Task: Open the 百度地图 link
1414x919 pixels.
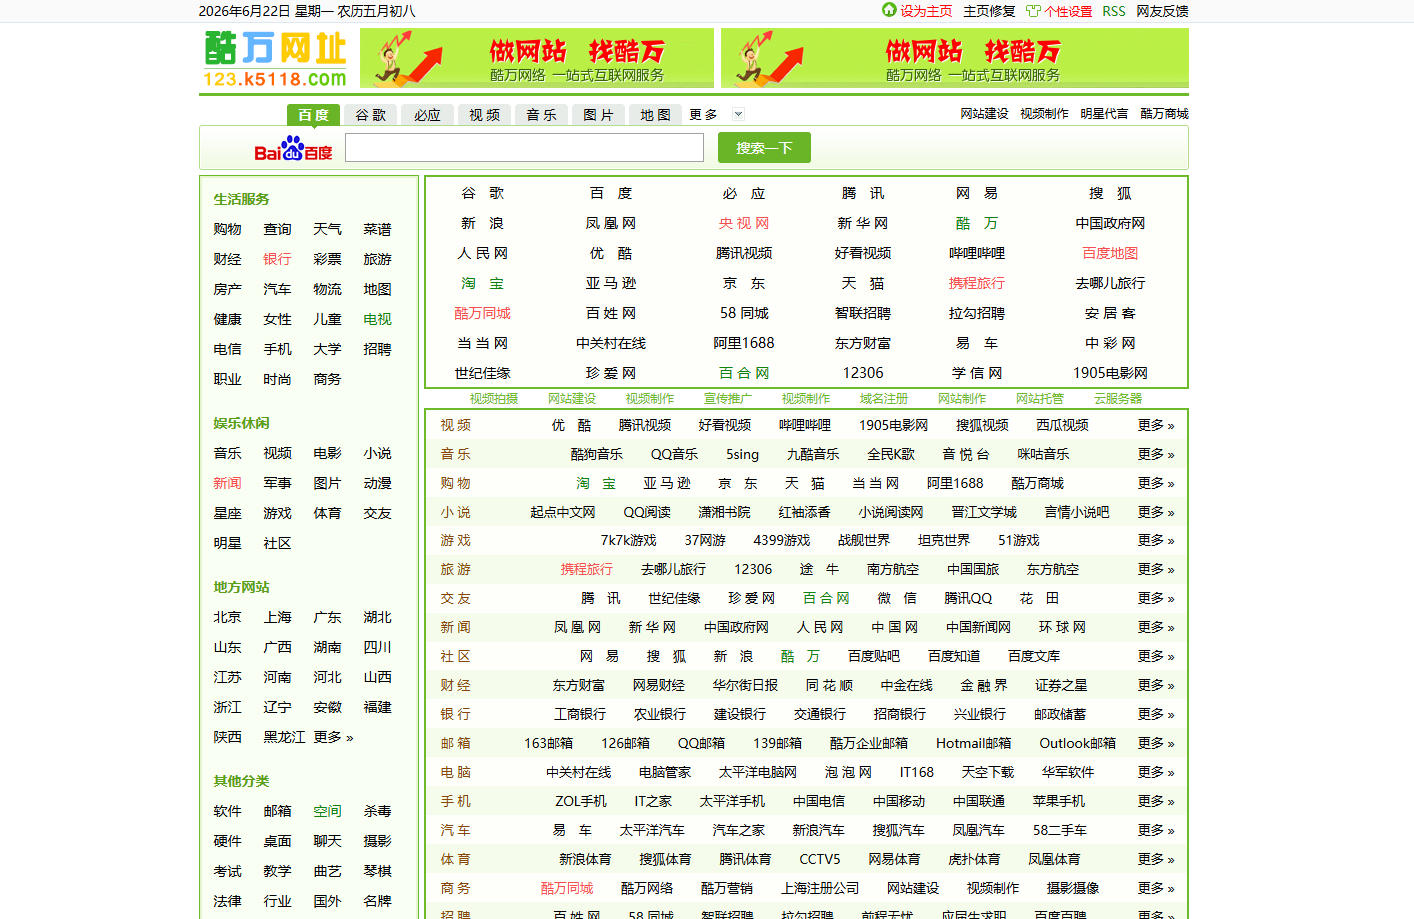Action: coord(1110,253)
